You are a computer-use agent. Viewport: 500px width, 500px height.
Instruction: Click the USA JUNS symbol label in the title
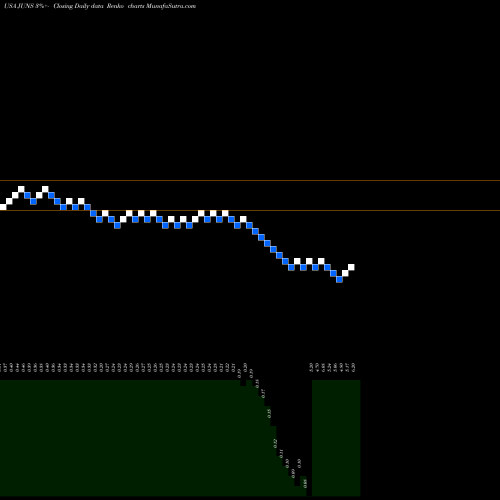pos(19,6)
